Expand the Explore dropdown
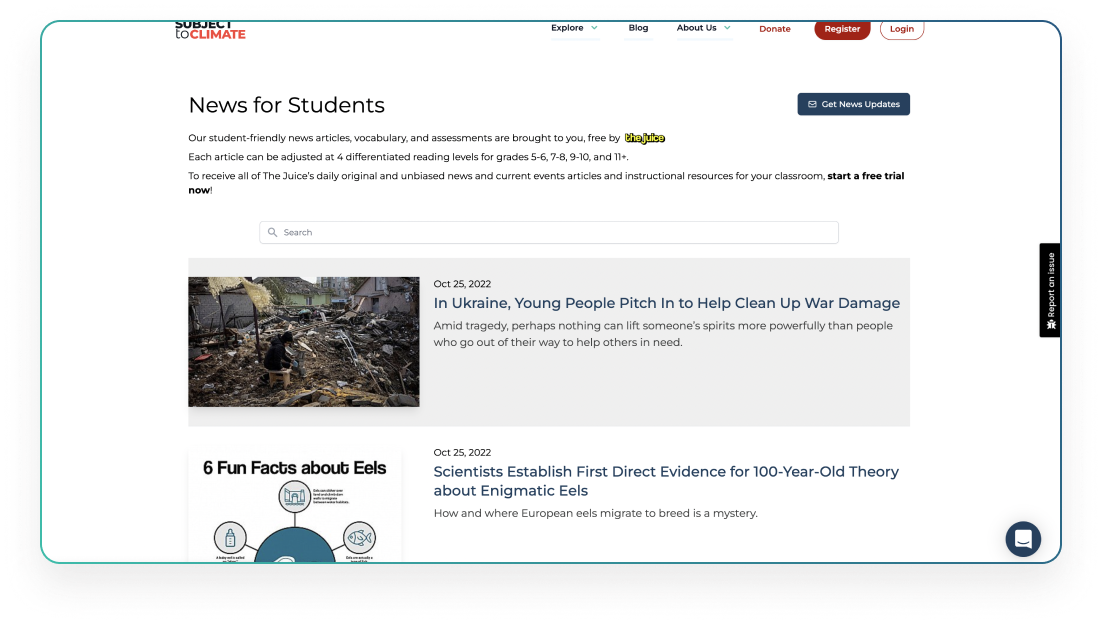The image size is (1102, 624). (x=573, y=28)
